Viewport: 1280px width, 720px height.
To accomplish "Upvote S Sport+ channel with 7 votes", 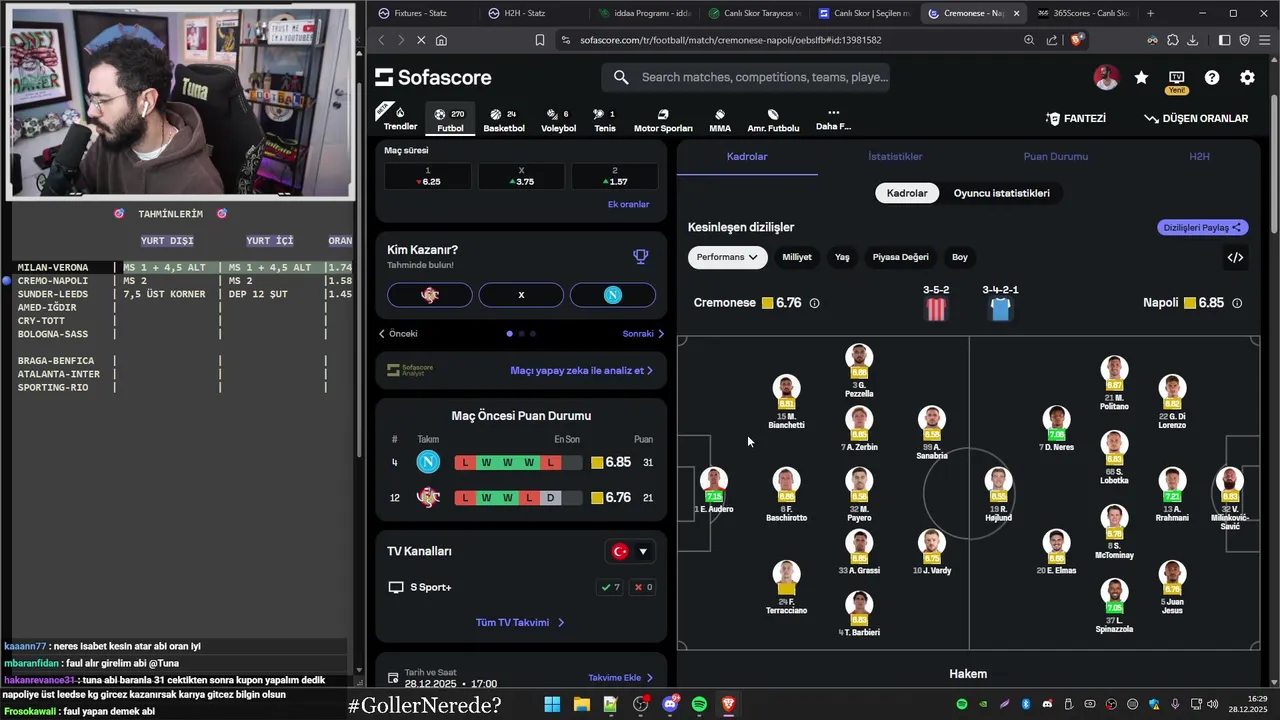I will point(609,587).
